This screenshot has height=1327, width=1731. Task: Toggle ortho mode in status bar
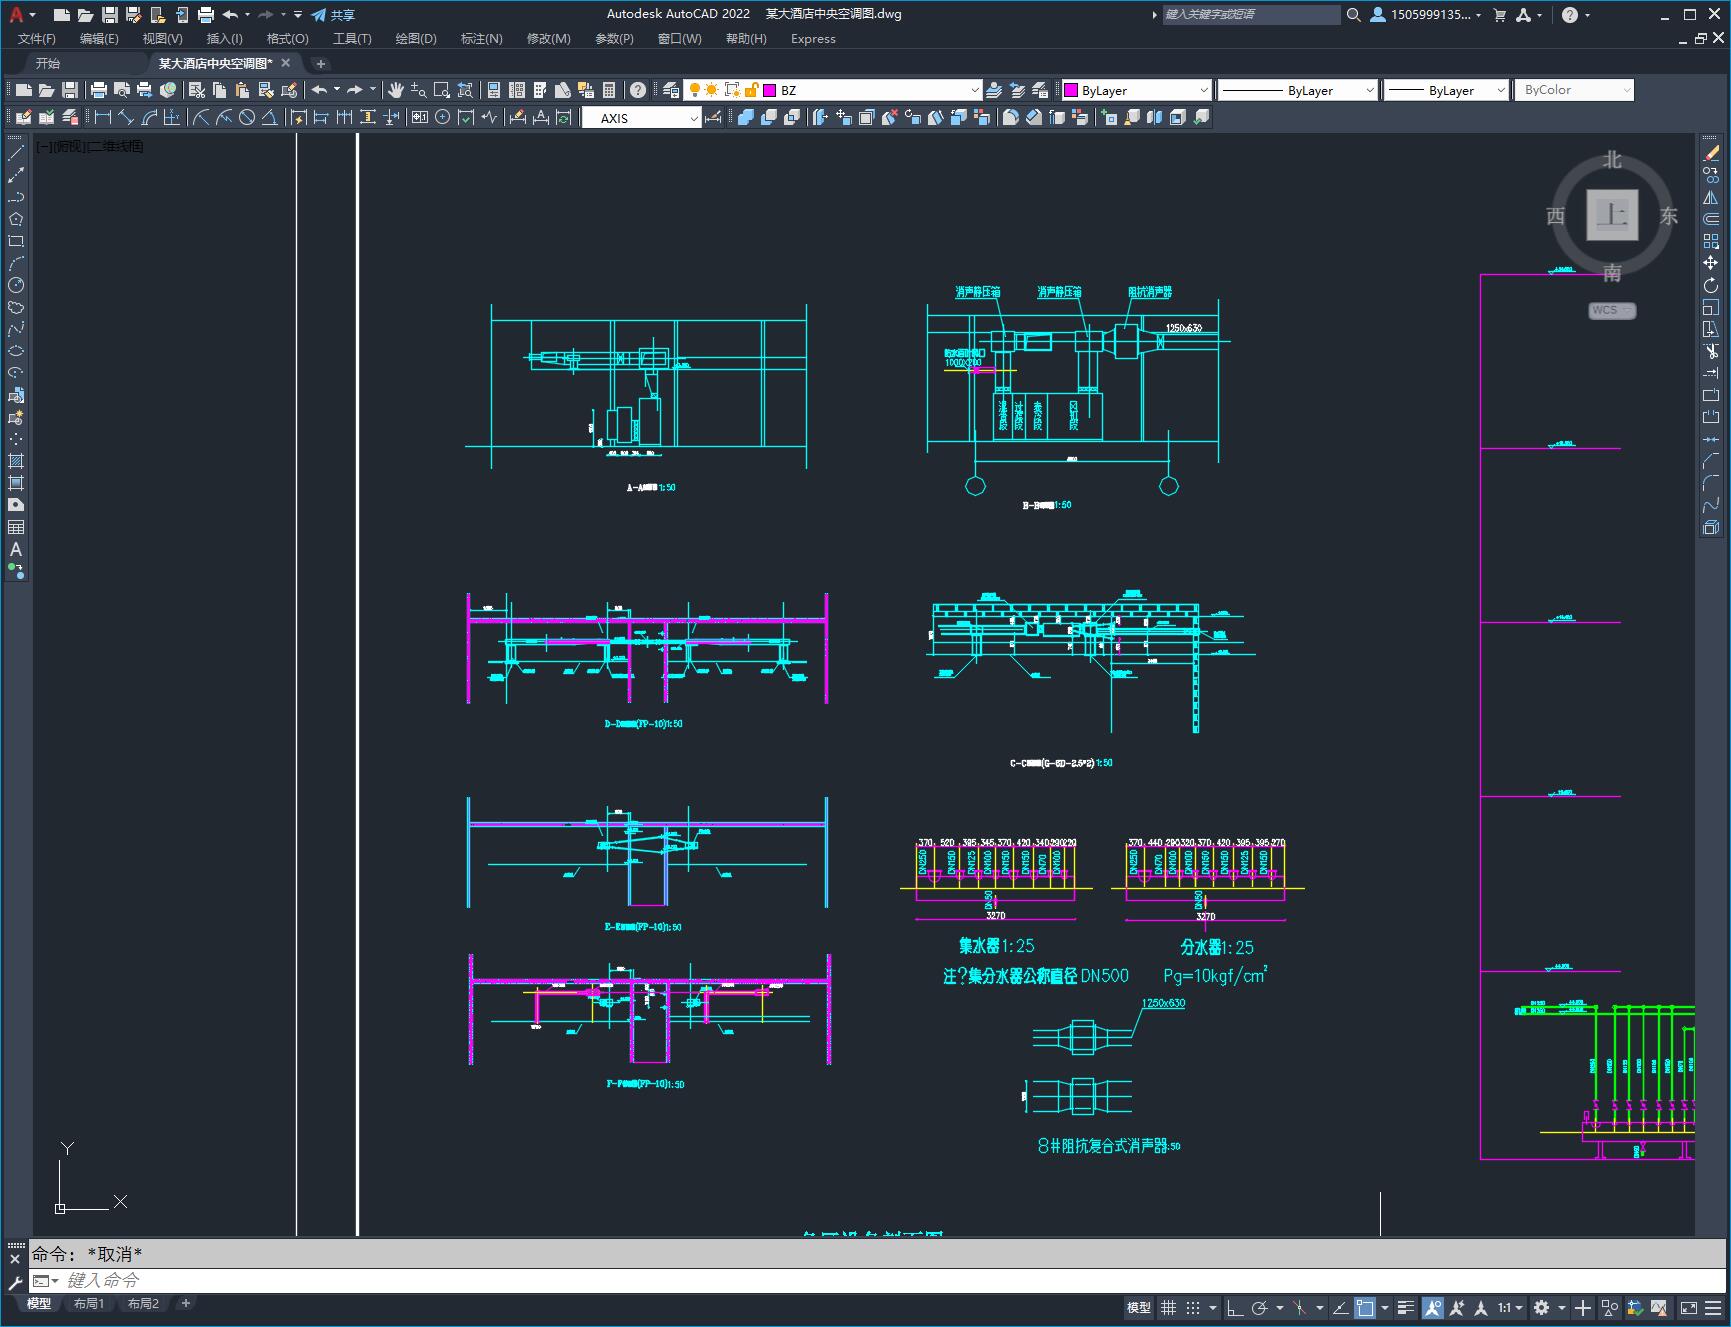(1235, 1307)
